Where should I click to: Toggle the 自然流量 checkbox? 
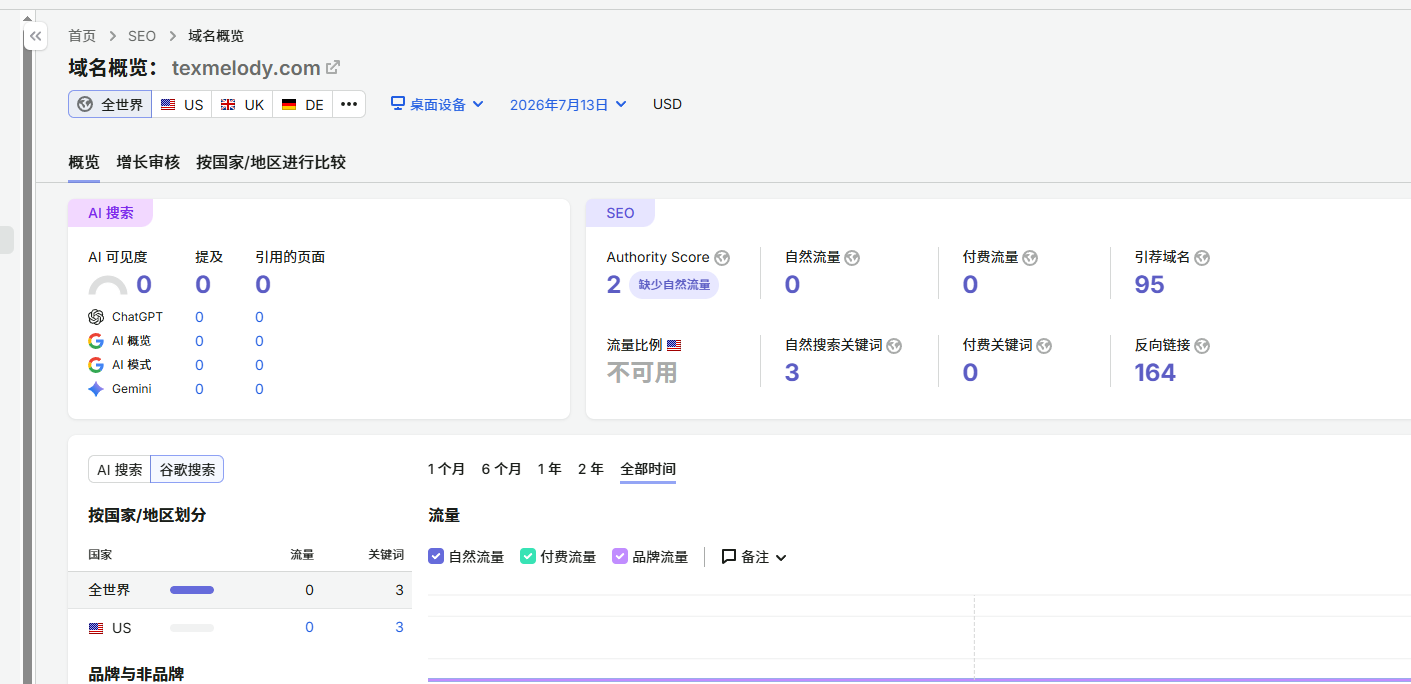tap(436, 557)
